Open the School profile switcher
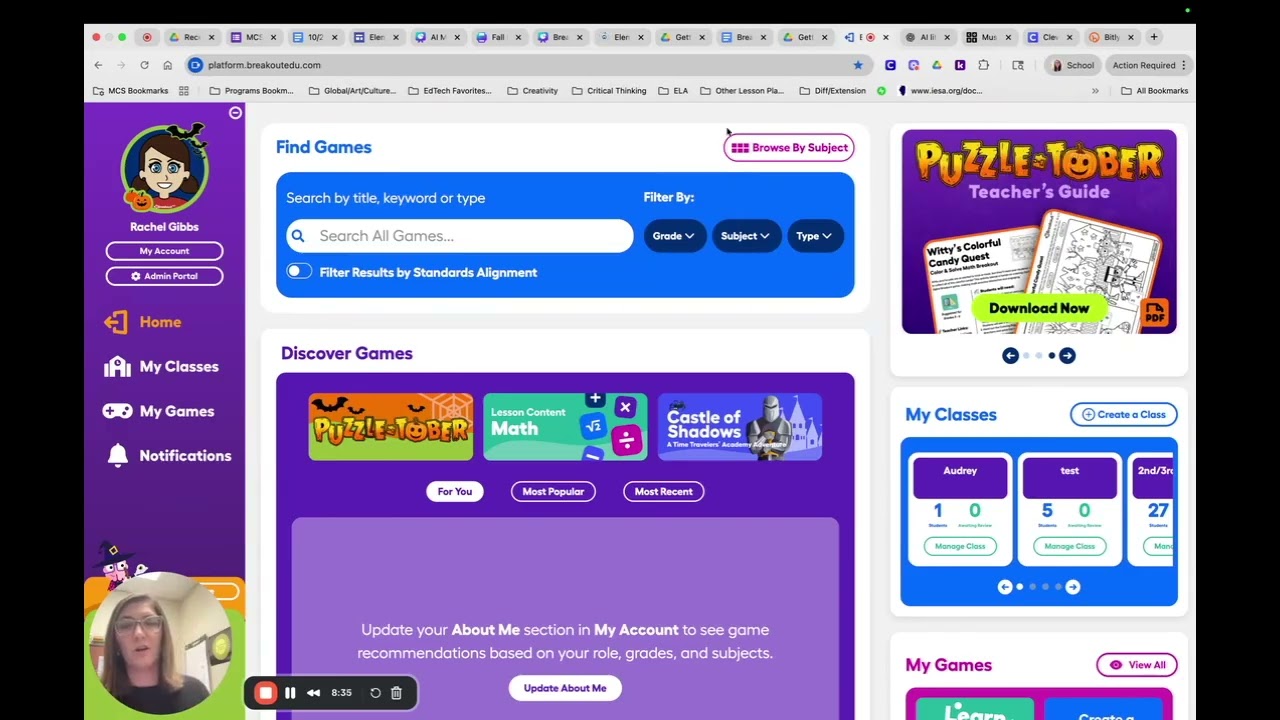The image size is (1280, 720). [1072, 65]
